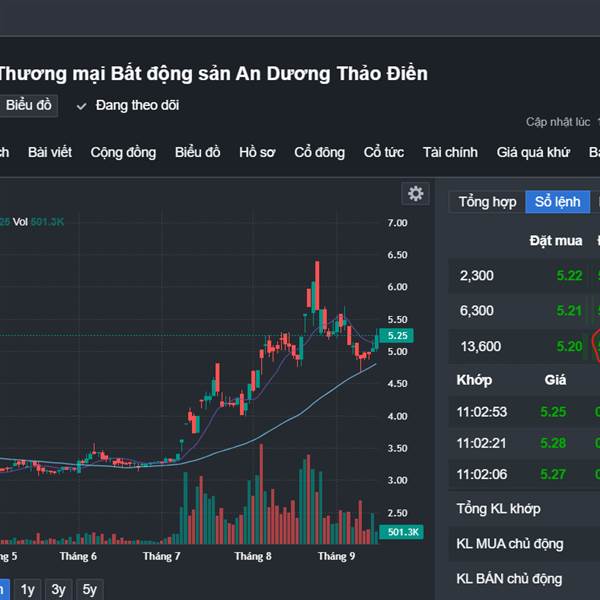The height and width of the screenshot is (600, 600).
Task: Click the 5.25 current price label on chart
Action: (x=397, y=336)
